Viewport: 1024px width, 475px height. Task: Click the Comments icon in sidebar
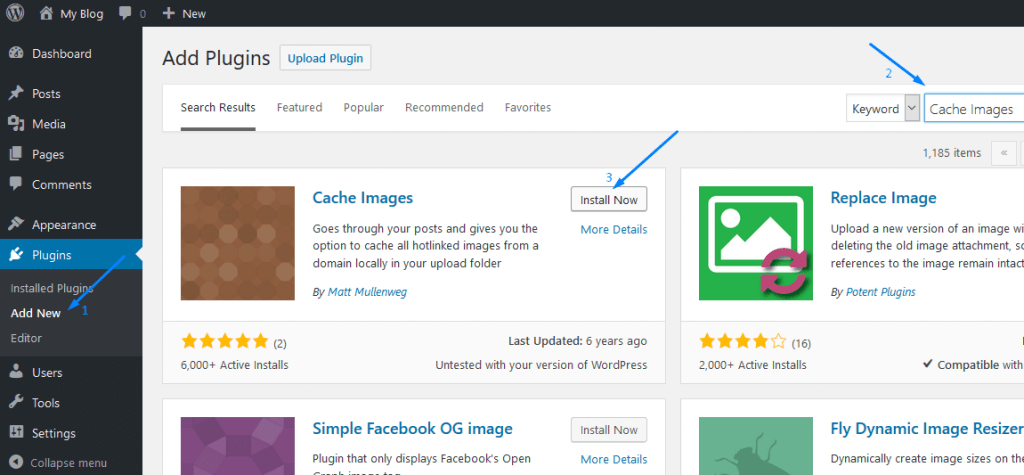(16, 184)
